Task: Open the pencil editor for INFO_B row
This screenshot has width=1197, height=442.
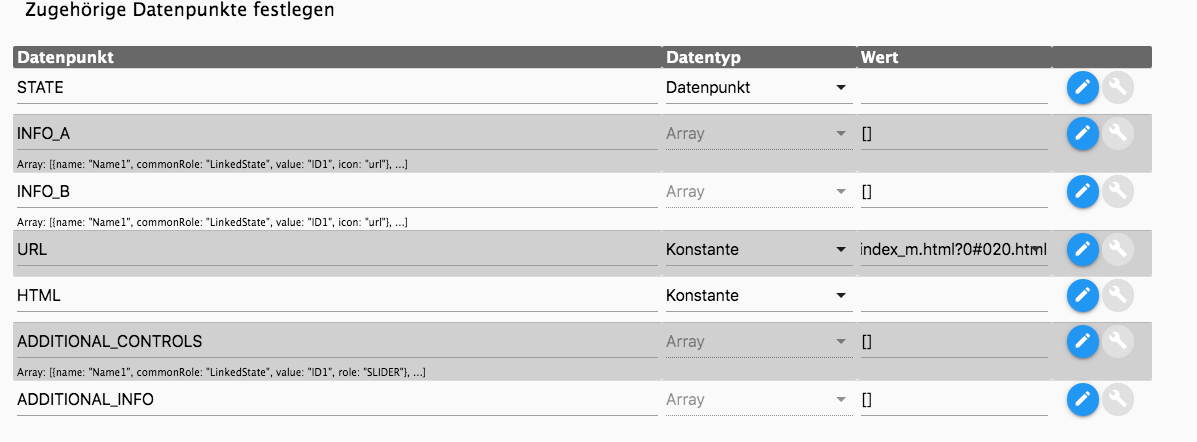Action: pyautogui.click(x=1082, y=192)
